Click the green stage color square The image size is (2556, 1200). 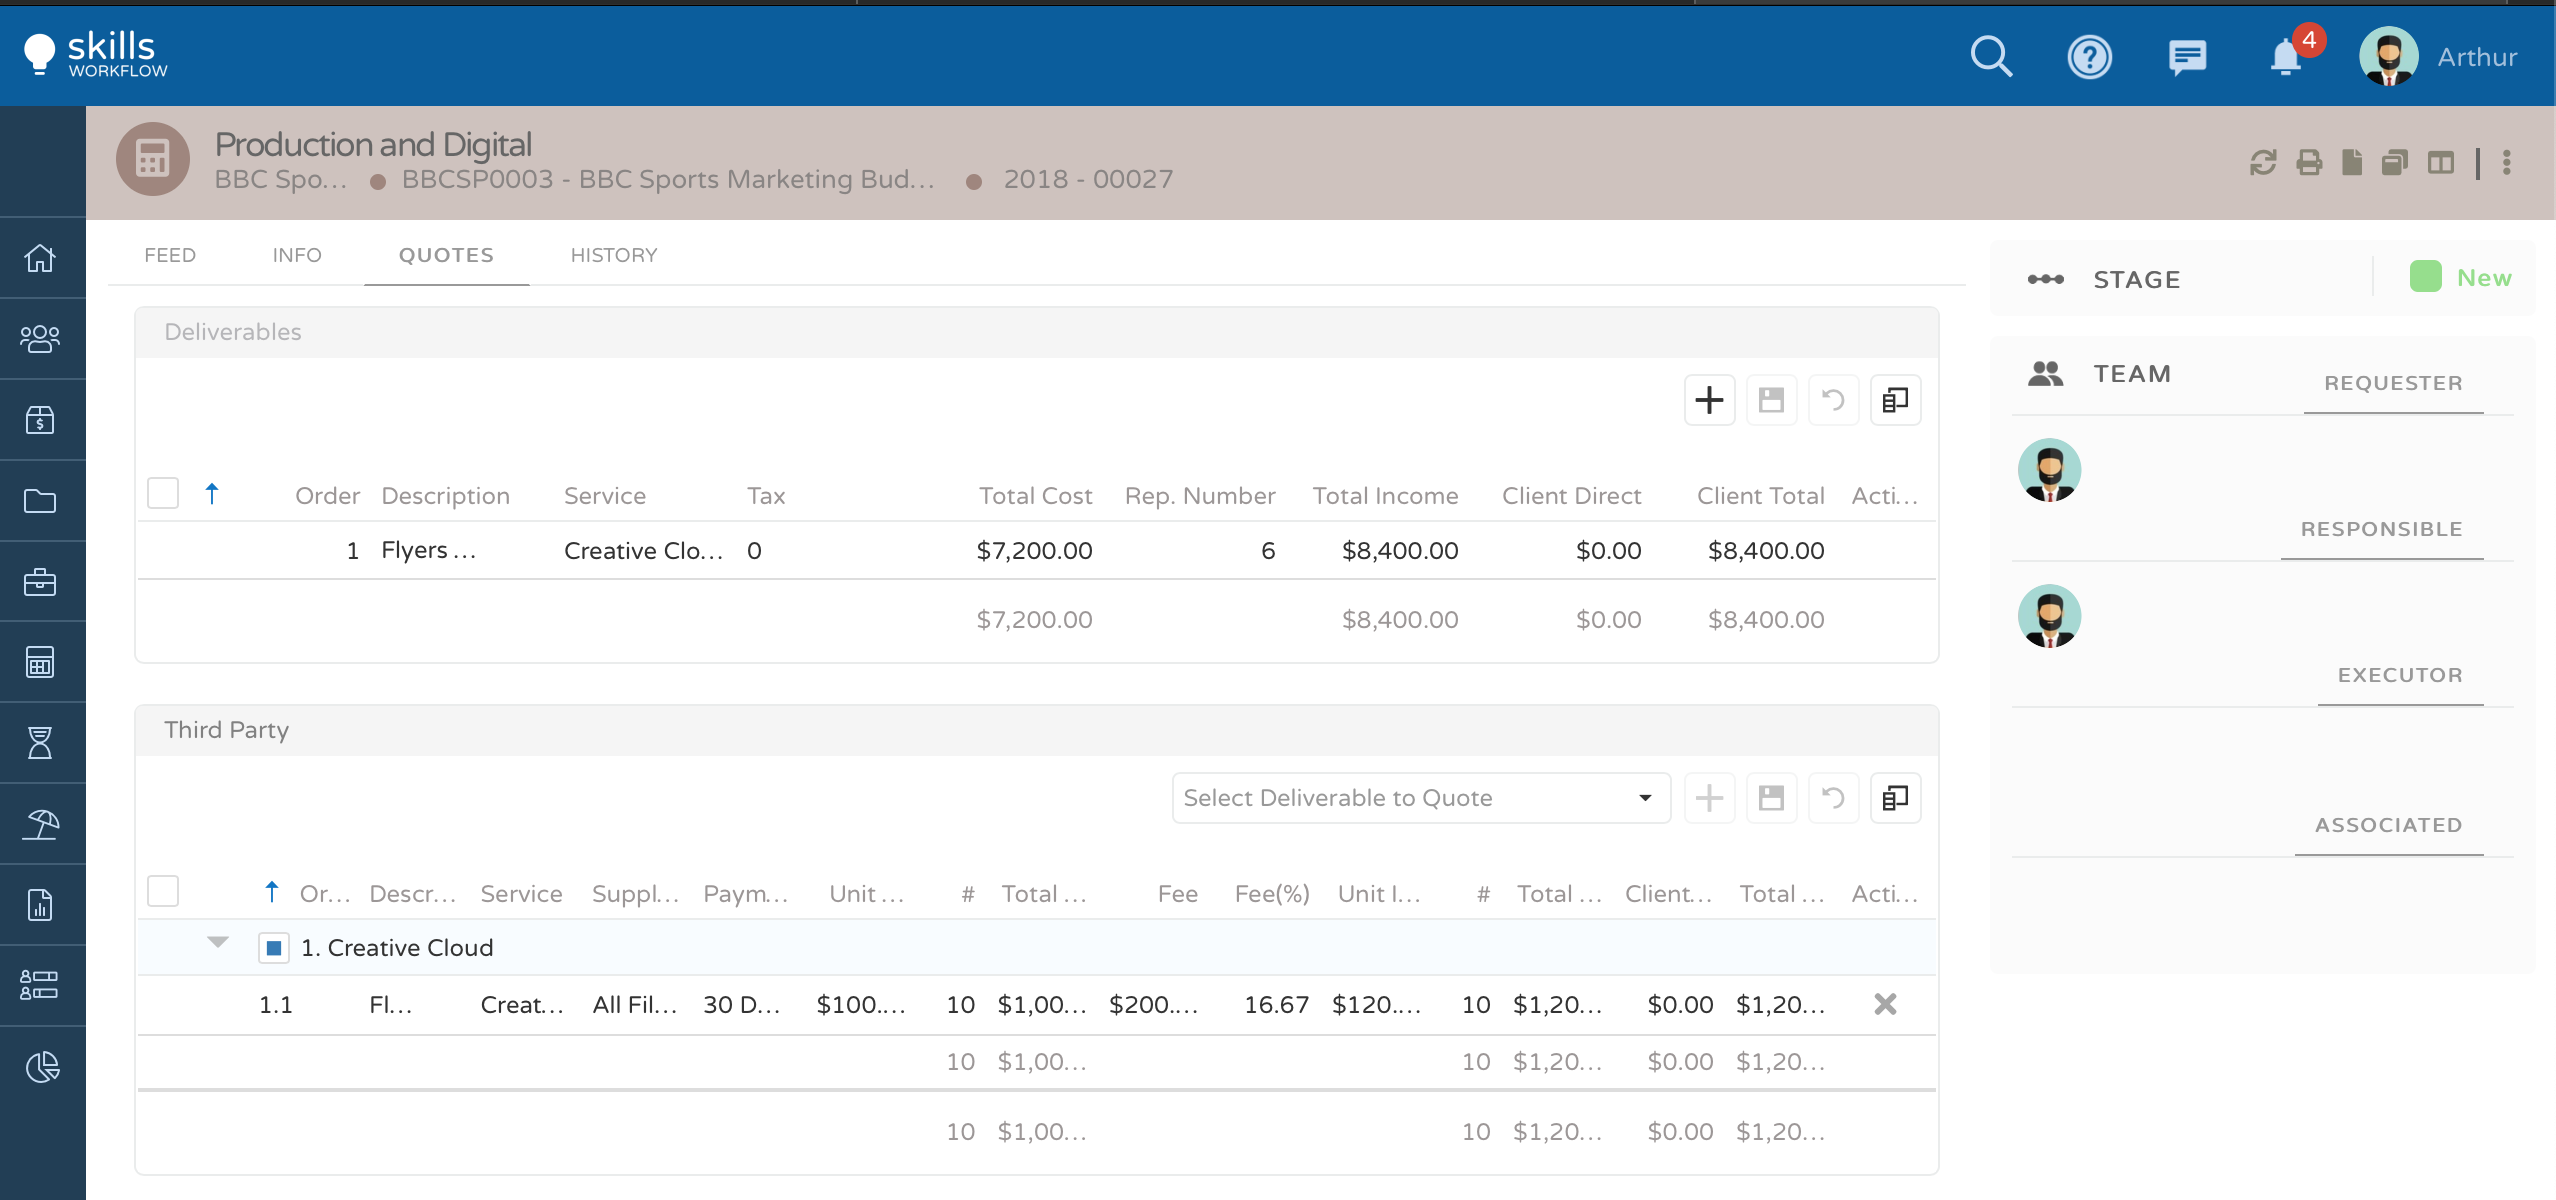[2425, 276]
